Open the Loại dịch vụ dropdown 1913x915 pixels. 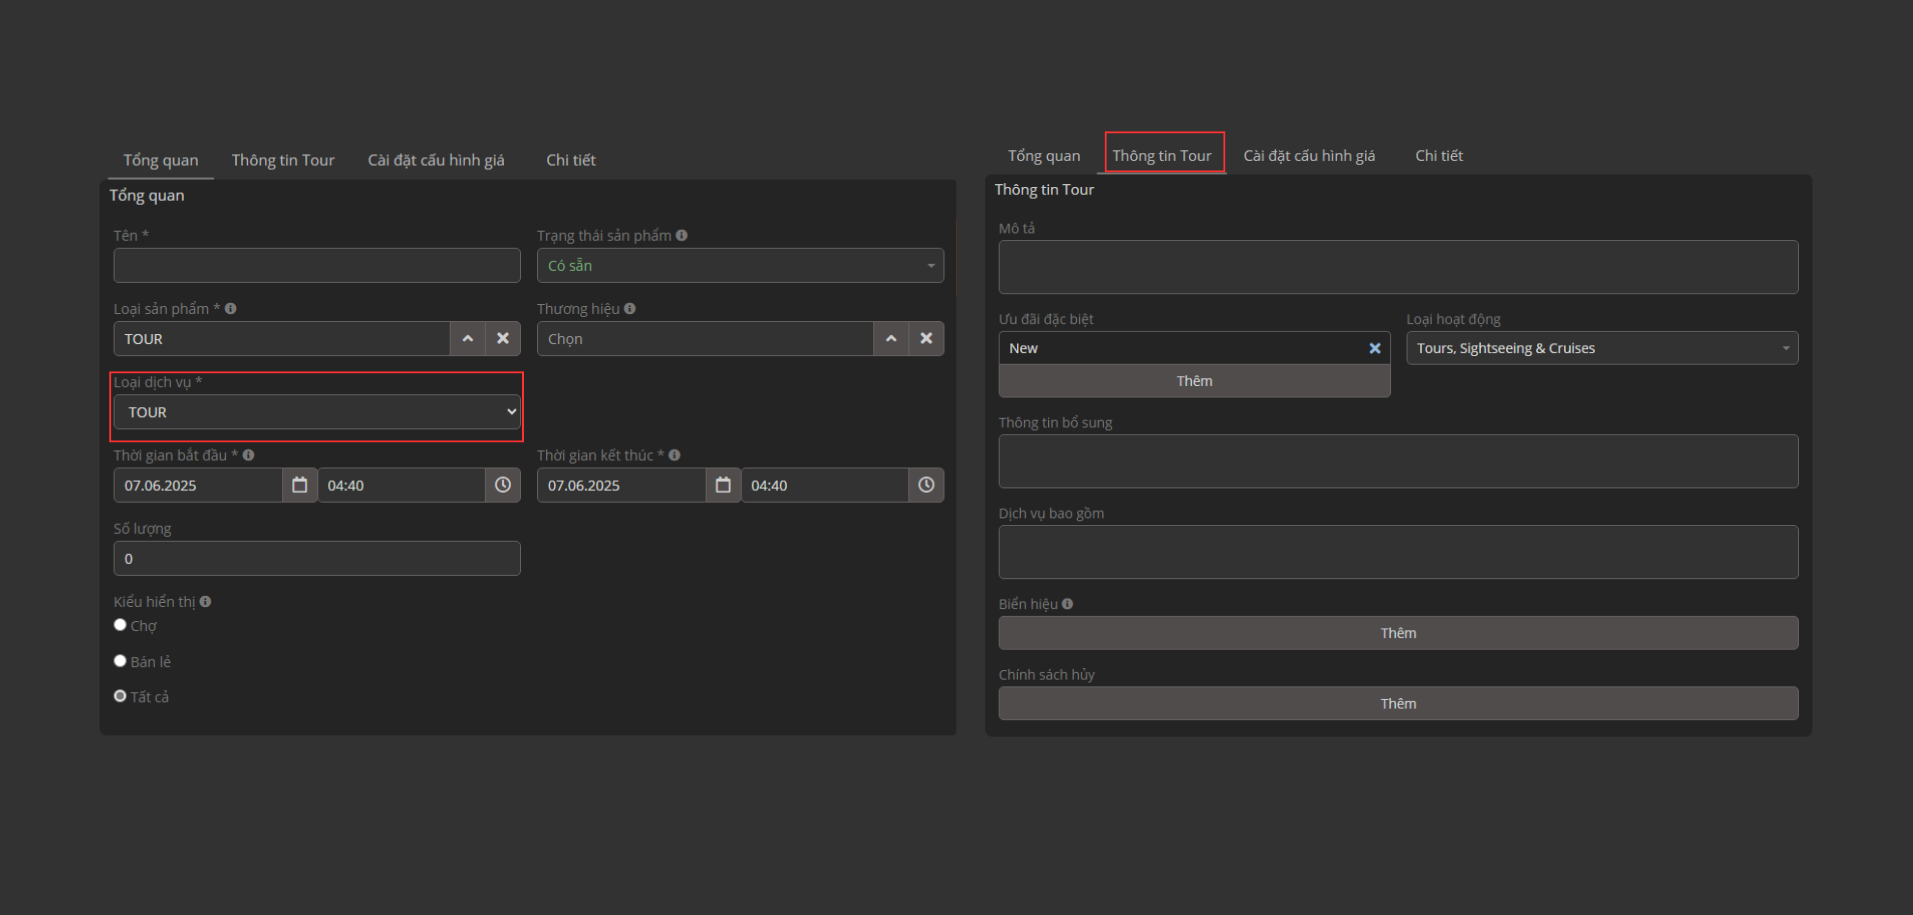[317, 412]
